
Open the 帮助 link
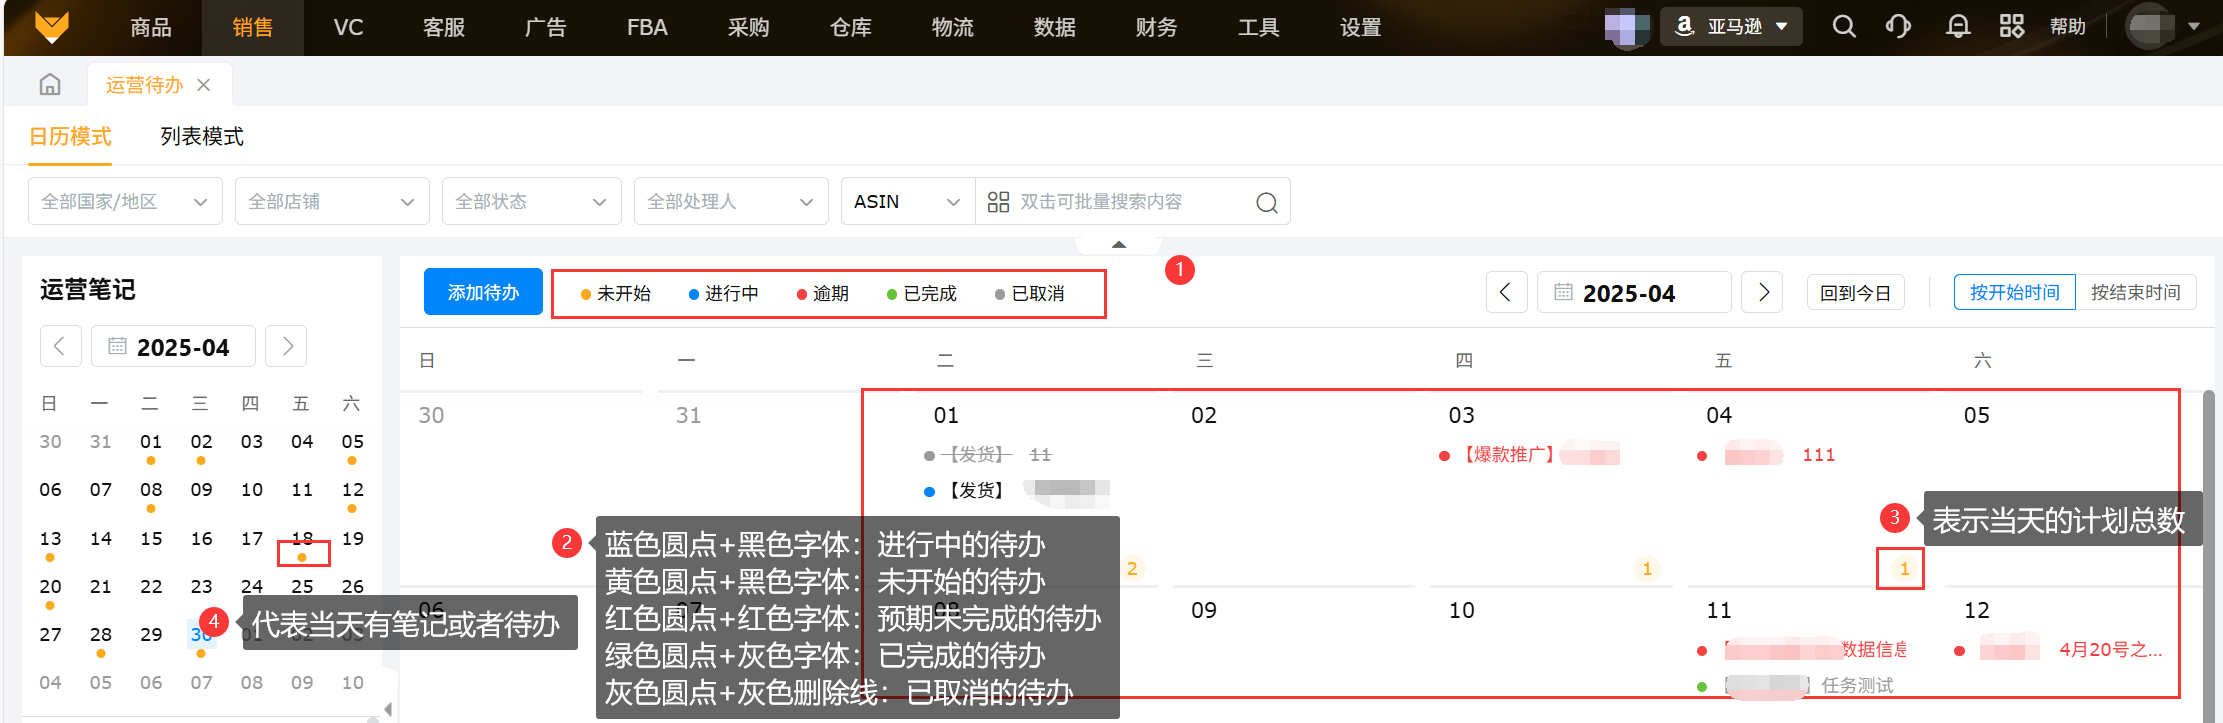[2068, 27]
